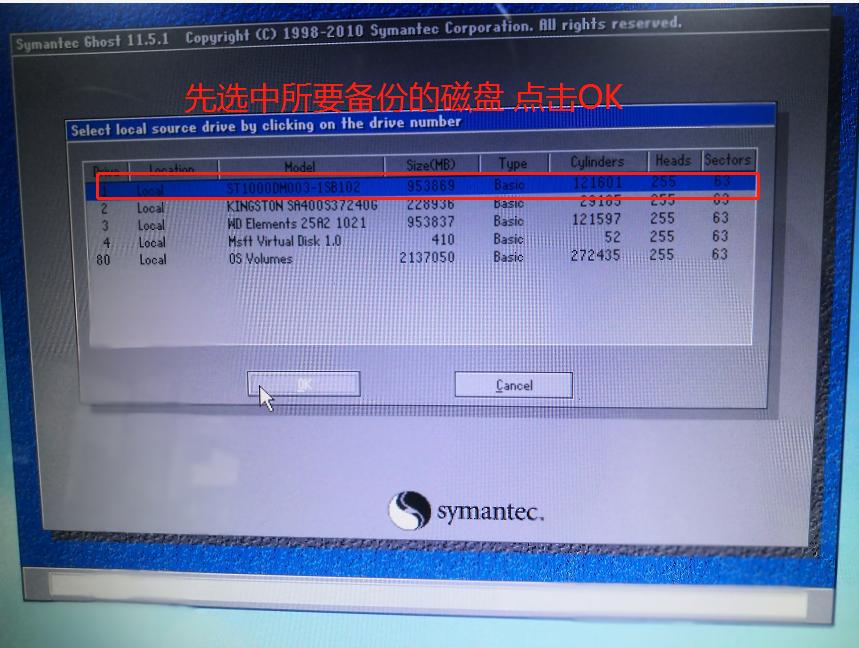Click the Heads column header
The width and height of the screenshot is (859, 648).
point(674,160)
